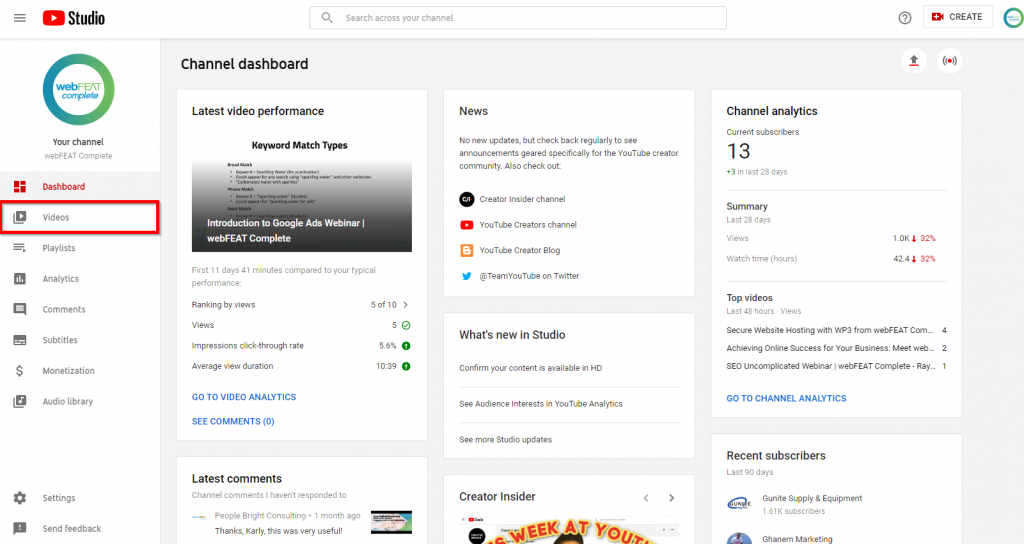
Task: Click the Dashboard grid icon
Action: pyautogui.click(x=20, y=187)
